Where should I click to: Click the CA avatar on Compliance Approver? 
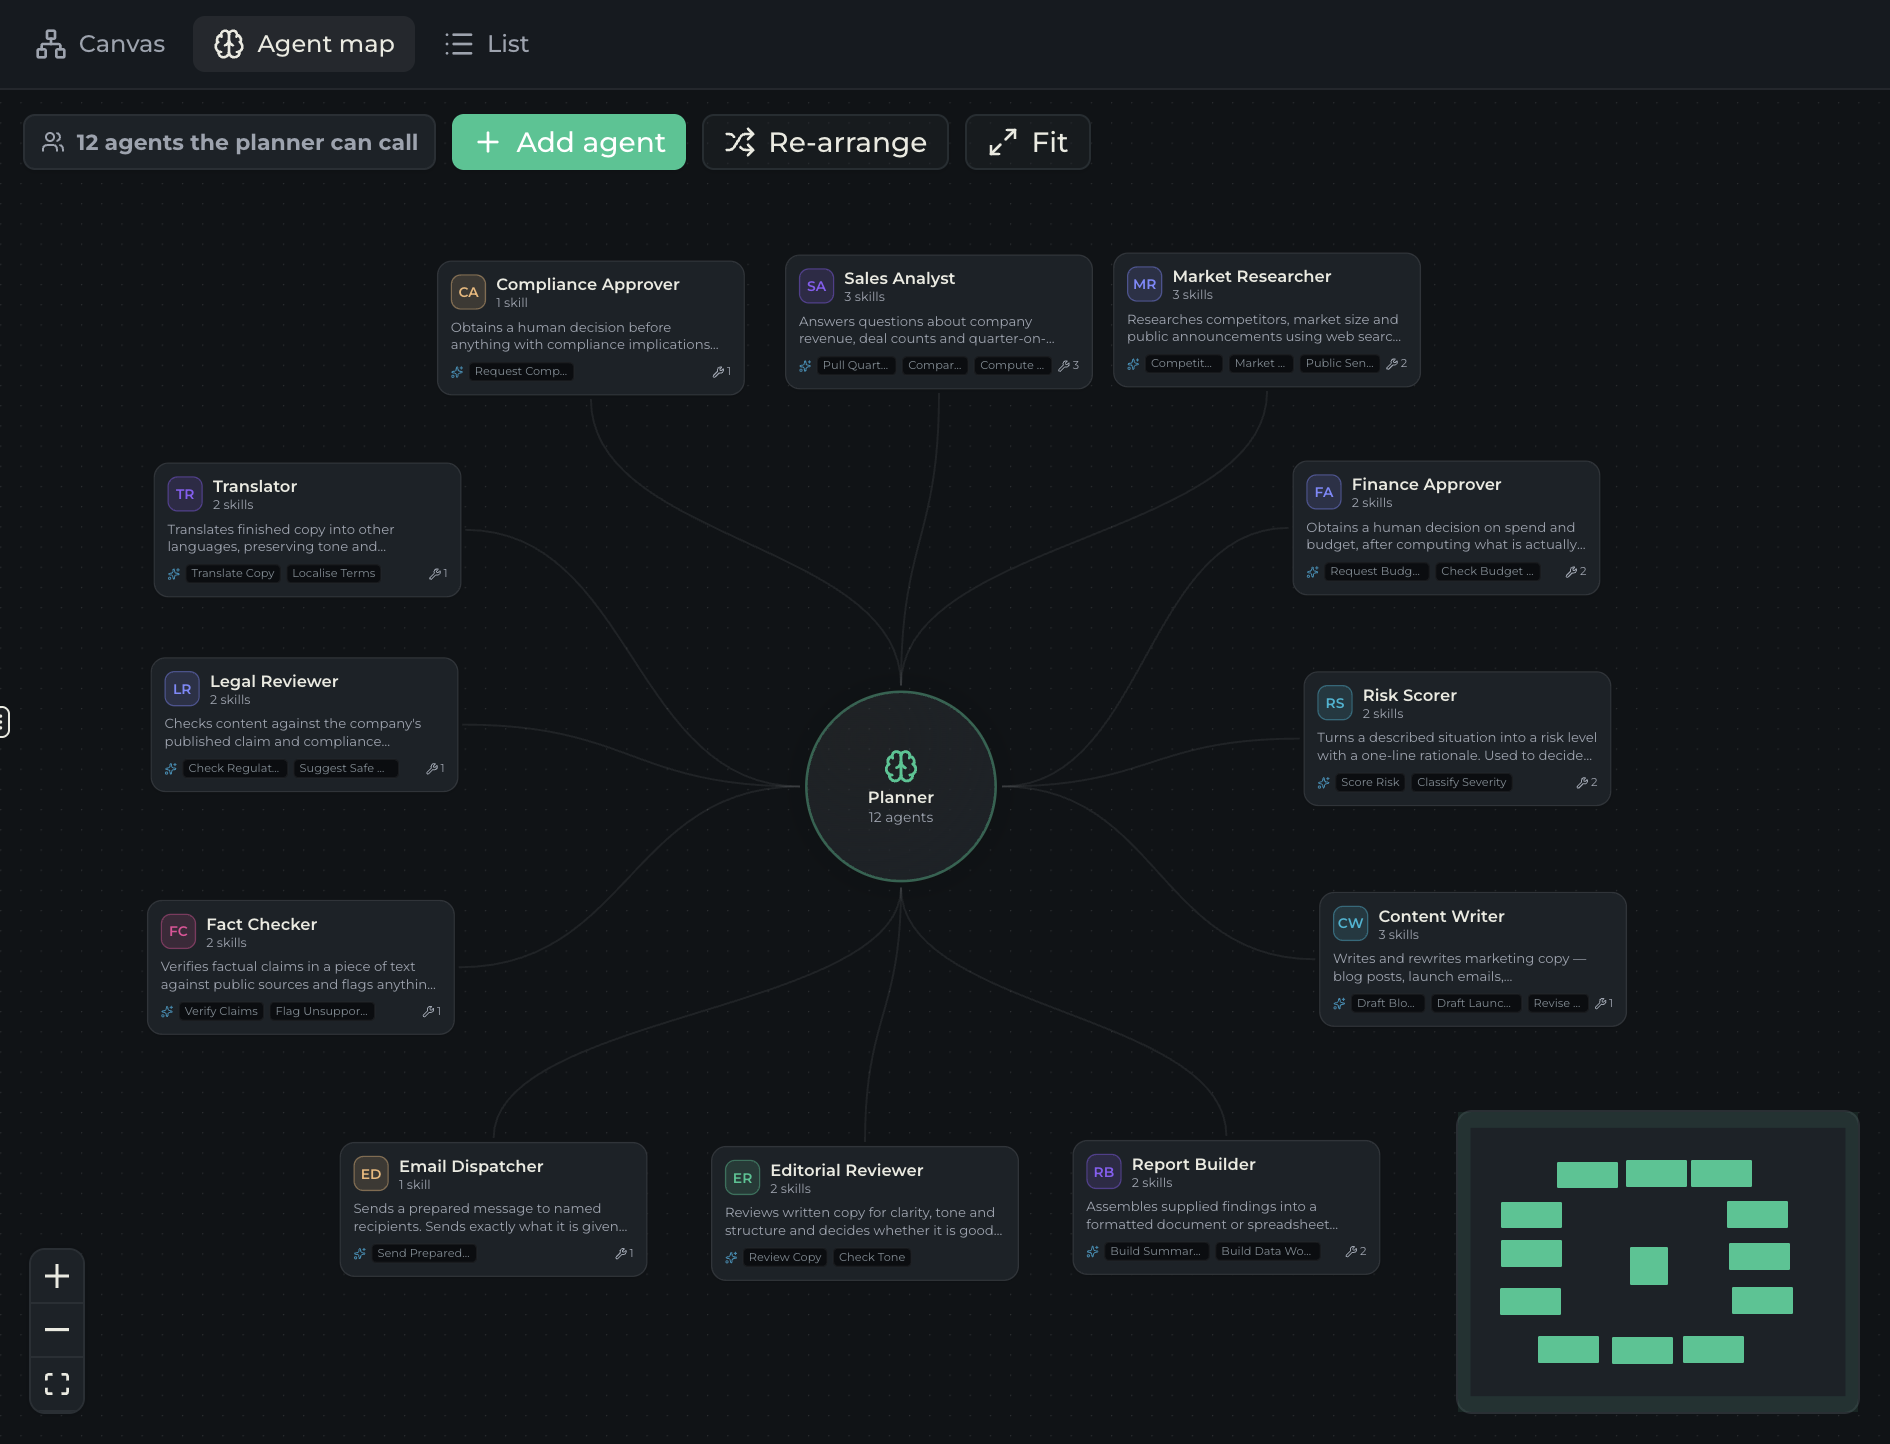[x=468, y=292]
